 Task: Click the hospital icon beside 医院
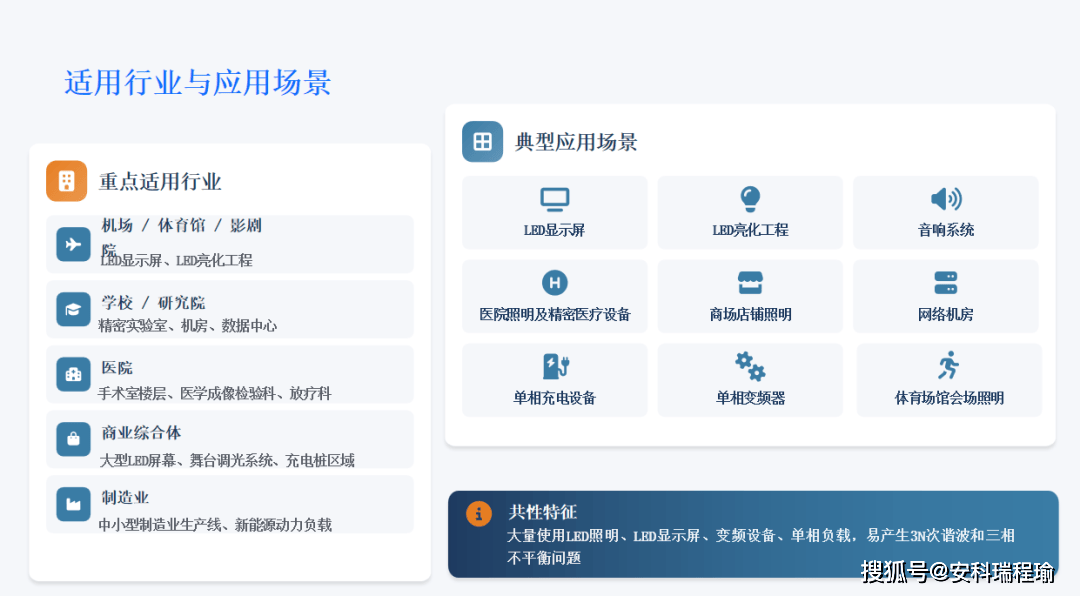(73, 374)
